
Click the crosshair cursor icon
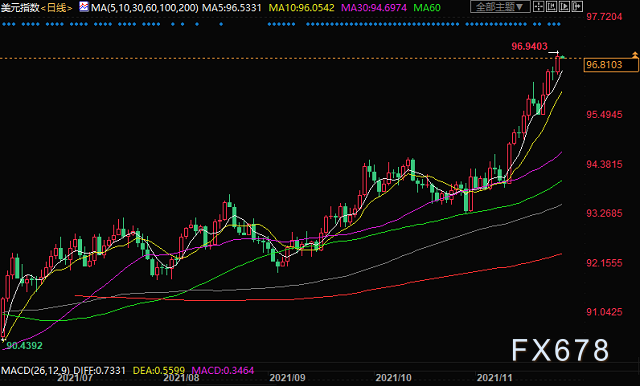coord(539,7)
